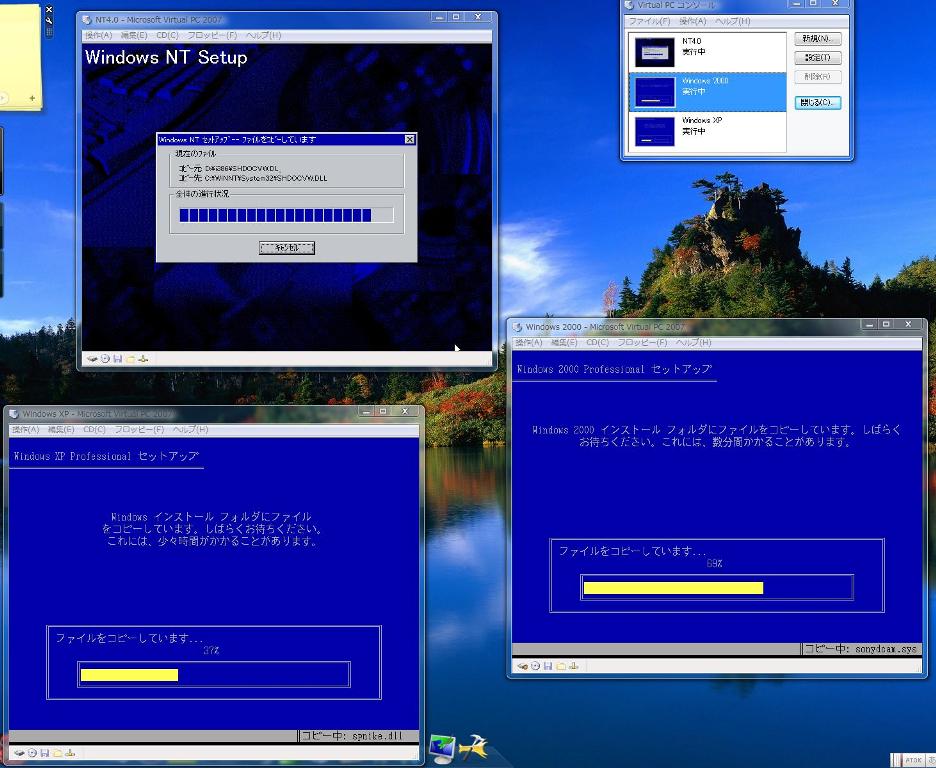Image resolution: width=936 pixels, height=768 pixels.
Task: Open ファイル(F) menu in Virtual PC コンソール
Action: point(649,21)
